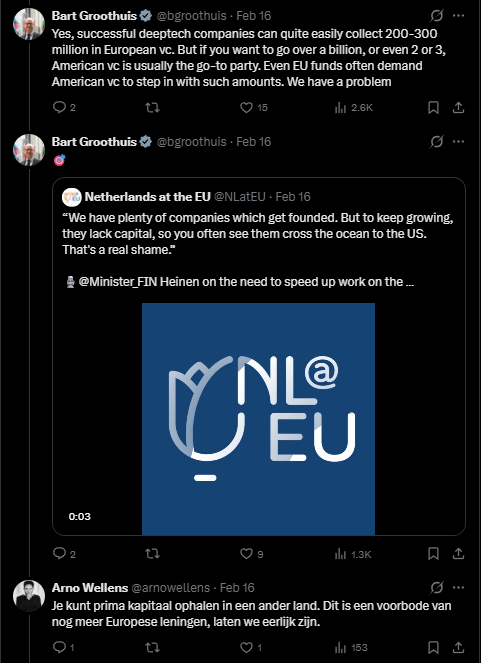View analytics showing 2.6K views
This screenshot has height=663, width=481.
pos(353,108)
